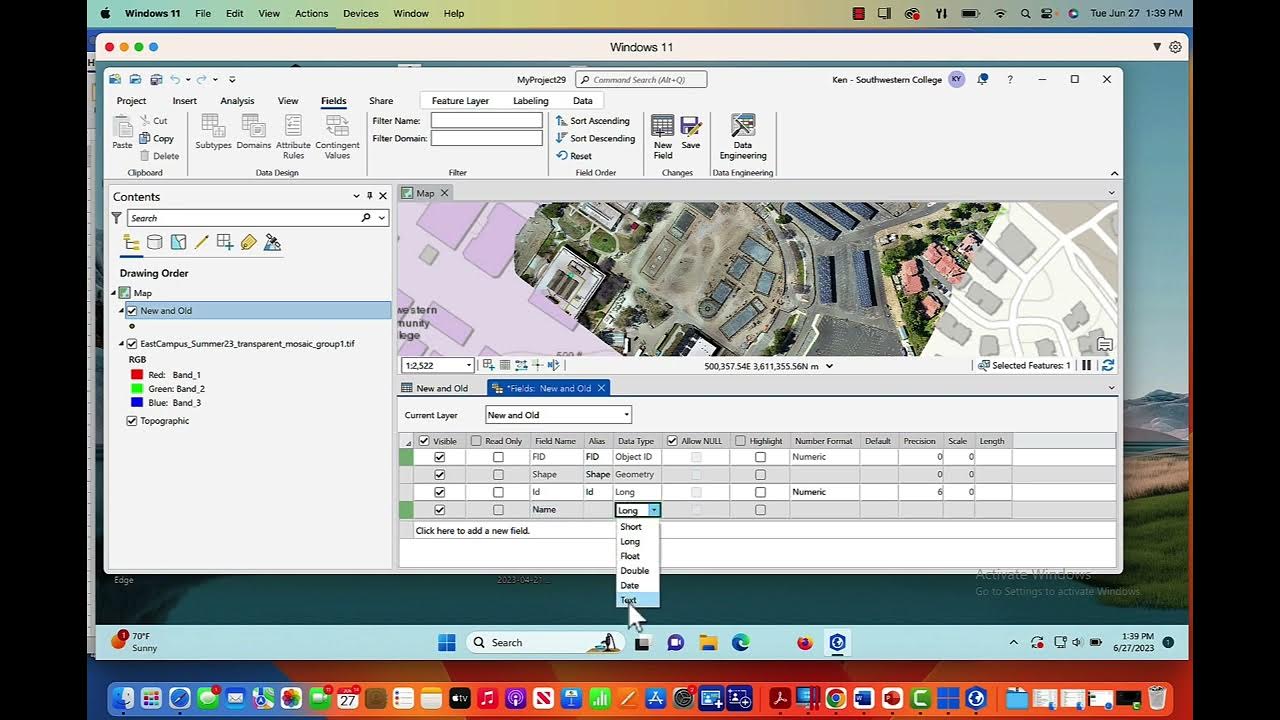1280x720 pixels.
Task: Open Contents pane options menu chevron
Action: [356, 196]
